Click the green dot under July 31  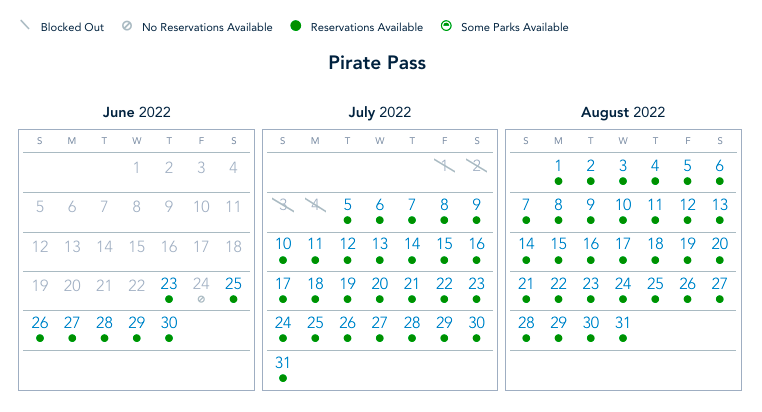[x=283, y=378]
